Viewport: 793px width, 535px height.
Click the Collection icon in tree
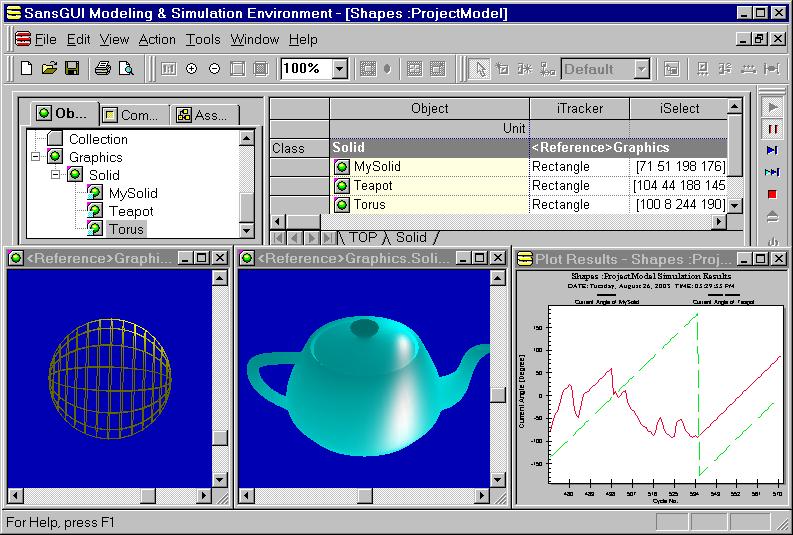[x=55, y=139]
